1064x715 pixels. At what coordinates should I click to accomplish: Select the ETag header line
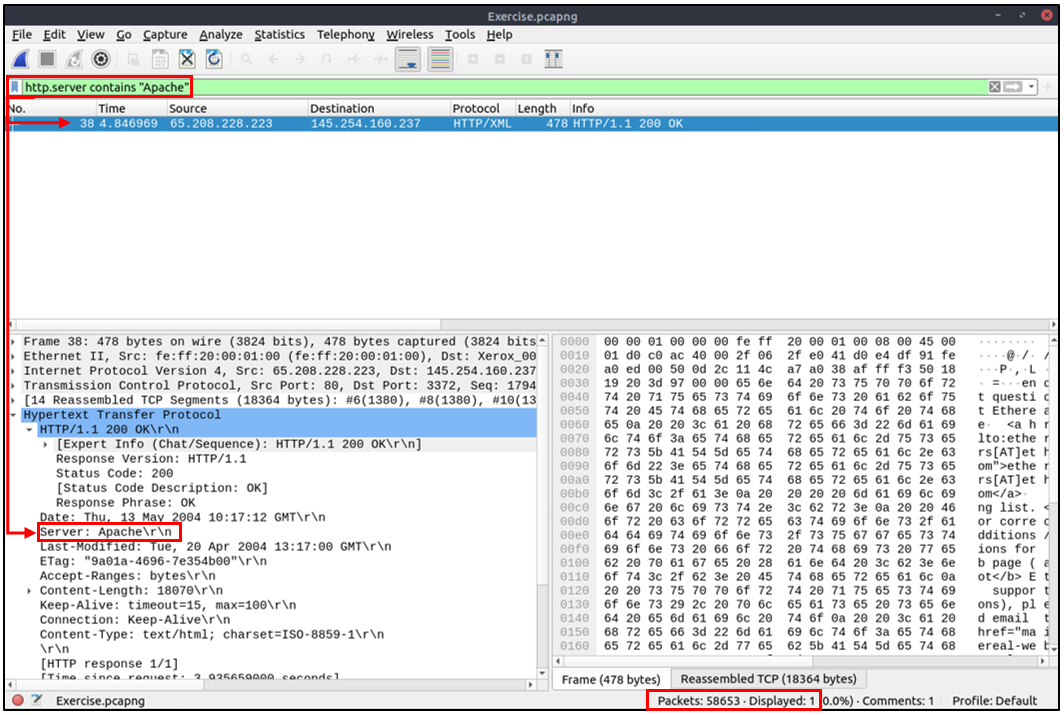click(153, 561)
